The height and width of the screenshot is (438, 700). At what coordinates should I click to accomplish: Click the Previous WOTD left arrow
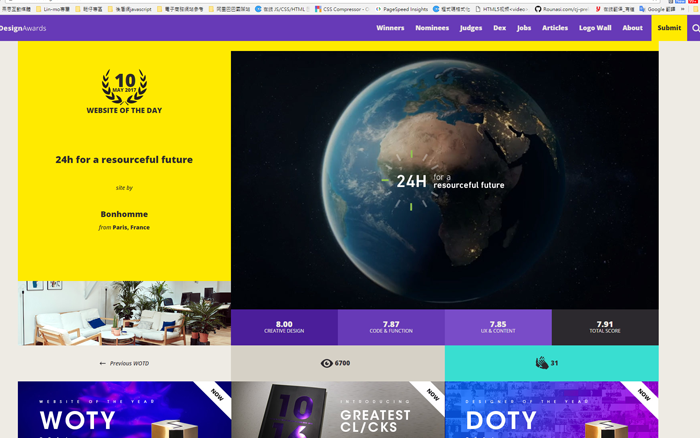(x=103, y=363)
